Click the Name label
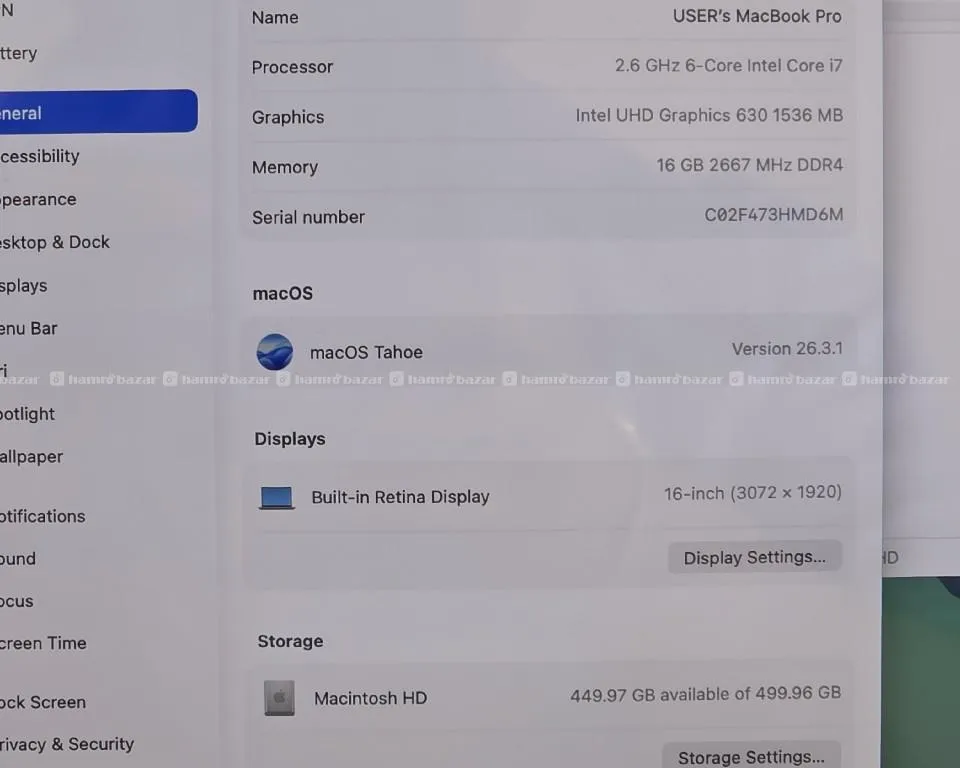Screen dimensions: 960x768 275,17
